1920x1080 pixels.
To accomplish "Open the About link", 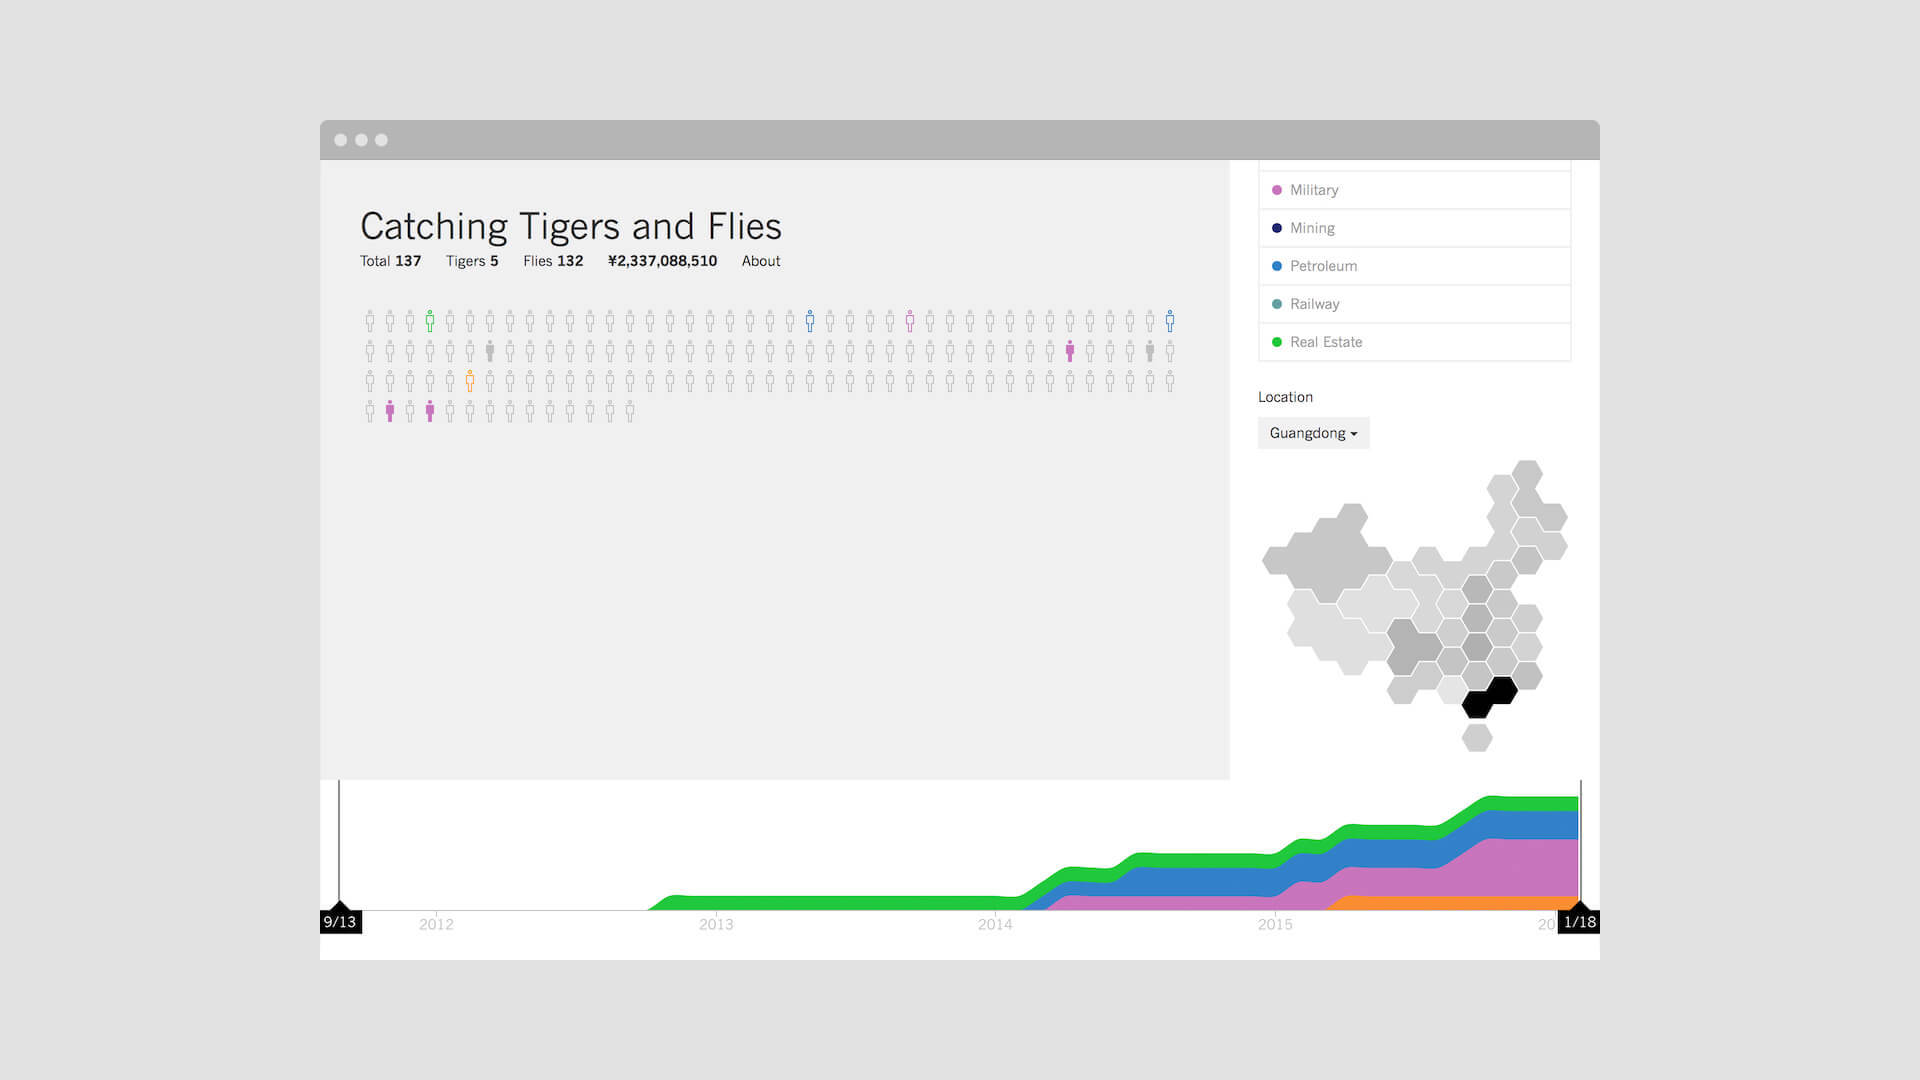I will coord(761,261).
